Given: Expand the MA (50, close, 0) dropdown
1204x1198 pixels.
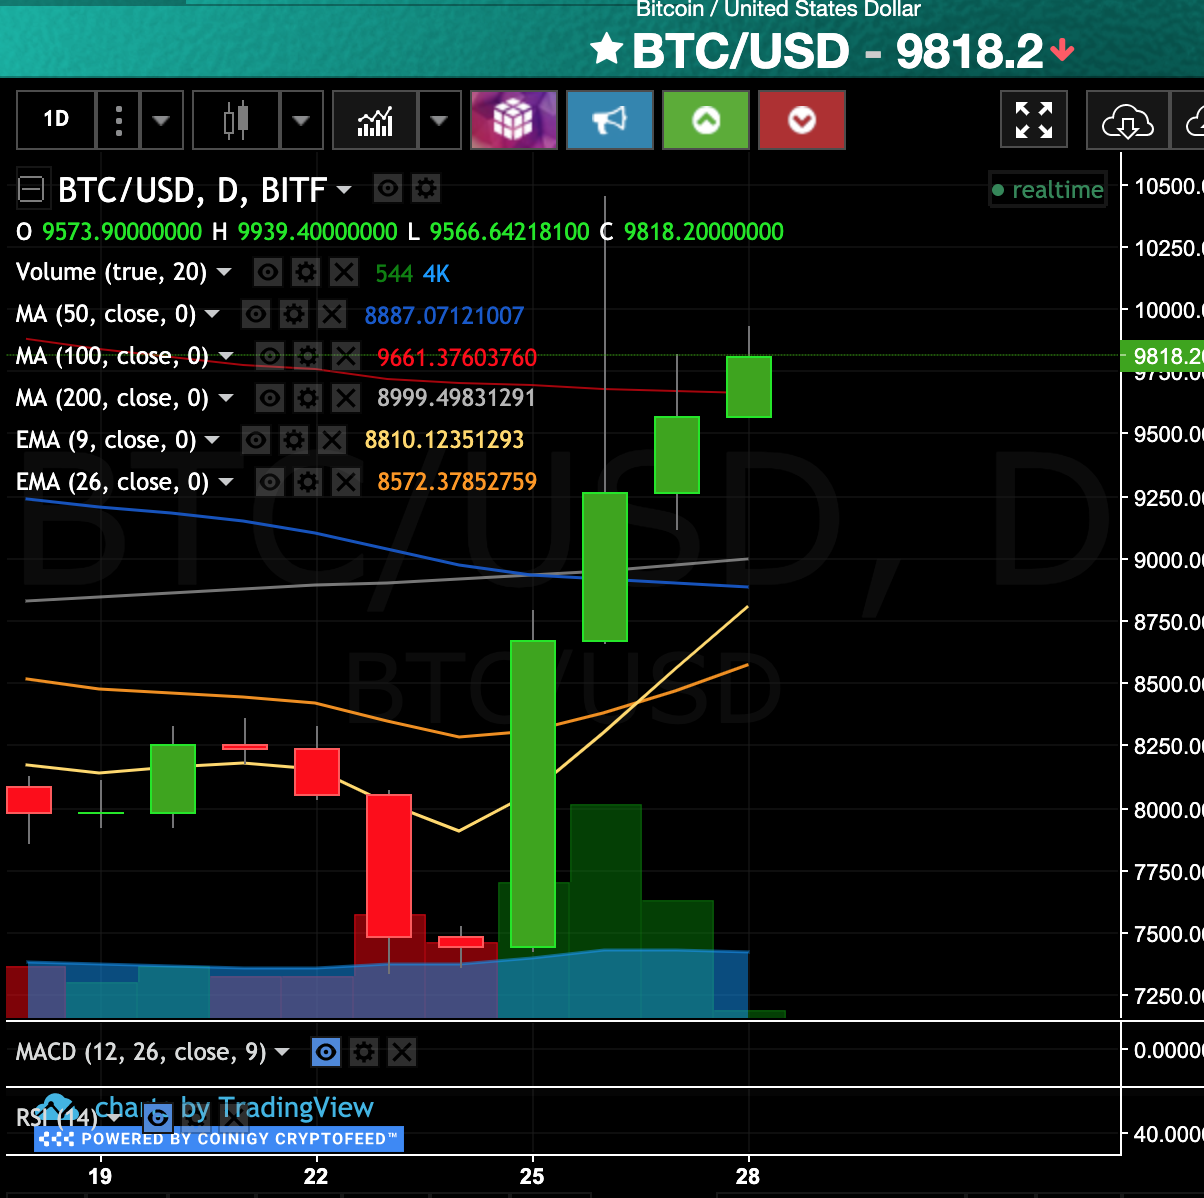Looking at the screenshot, I should [x=212, y=314].
